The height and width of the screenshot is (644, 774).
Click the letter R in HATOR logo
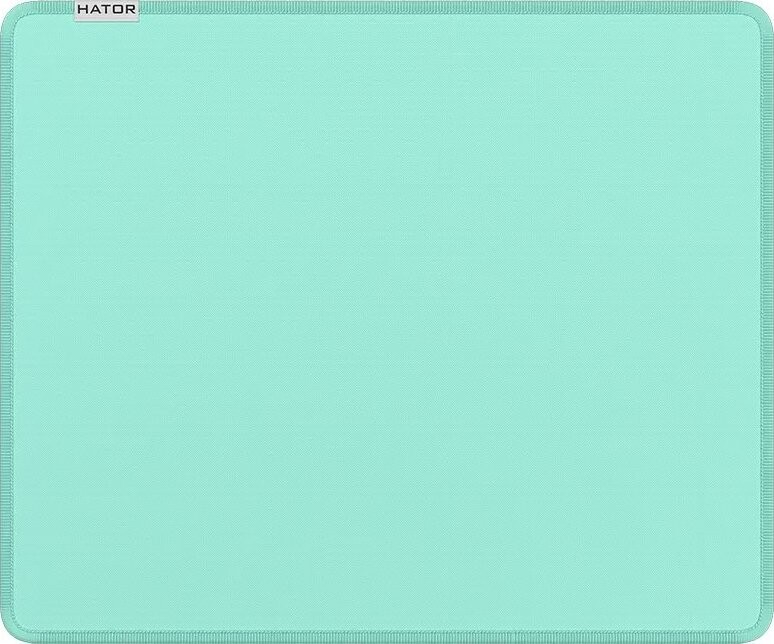click(130, 11)
